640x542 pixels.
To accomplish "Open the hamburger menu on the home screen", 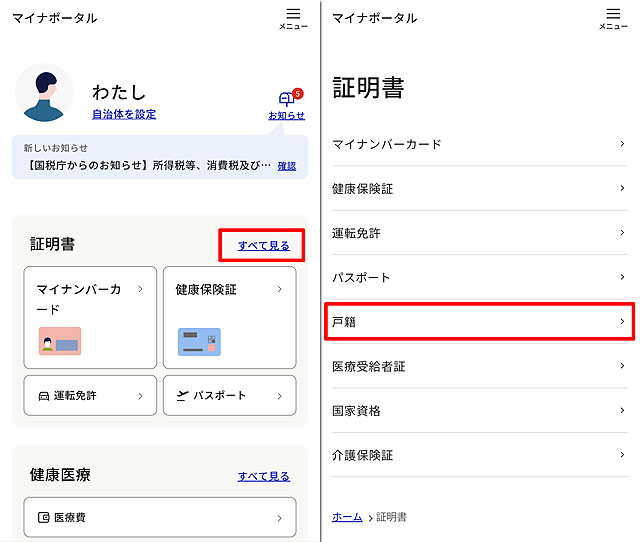I will [x=293, y=19].
